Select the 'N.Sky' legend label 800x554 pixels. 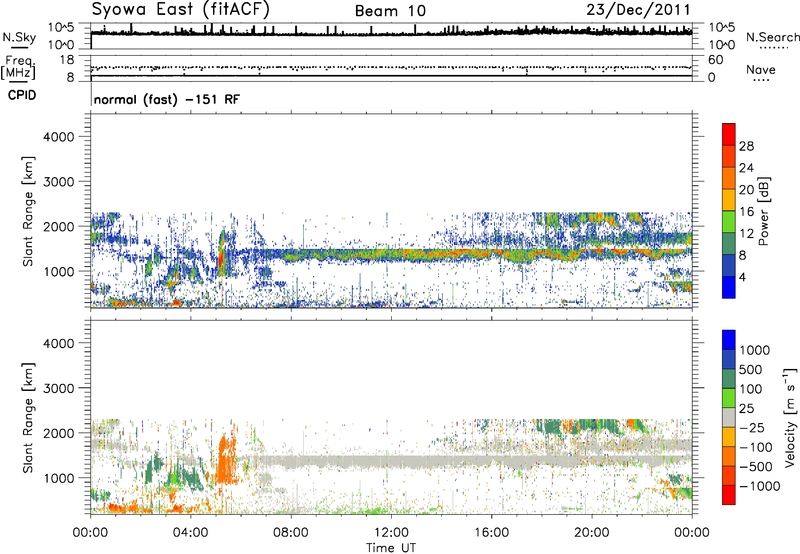pos(19,37)
